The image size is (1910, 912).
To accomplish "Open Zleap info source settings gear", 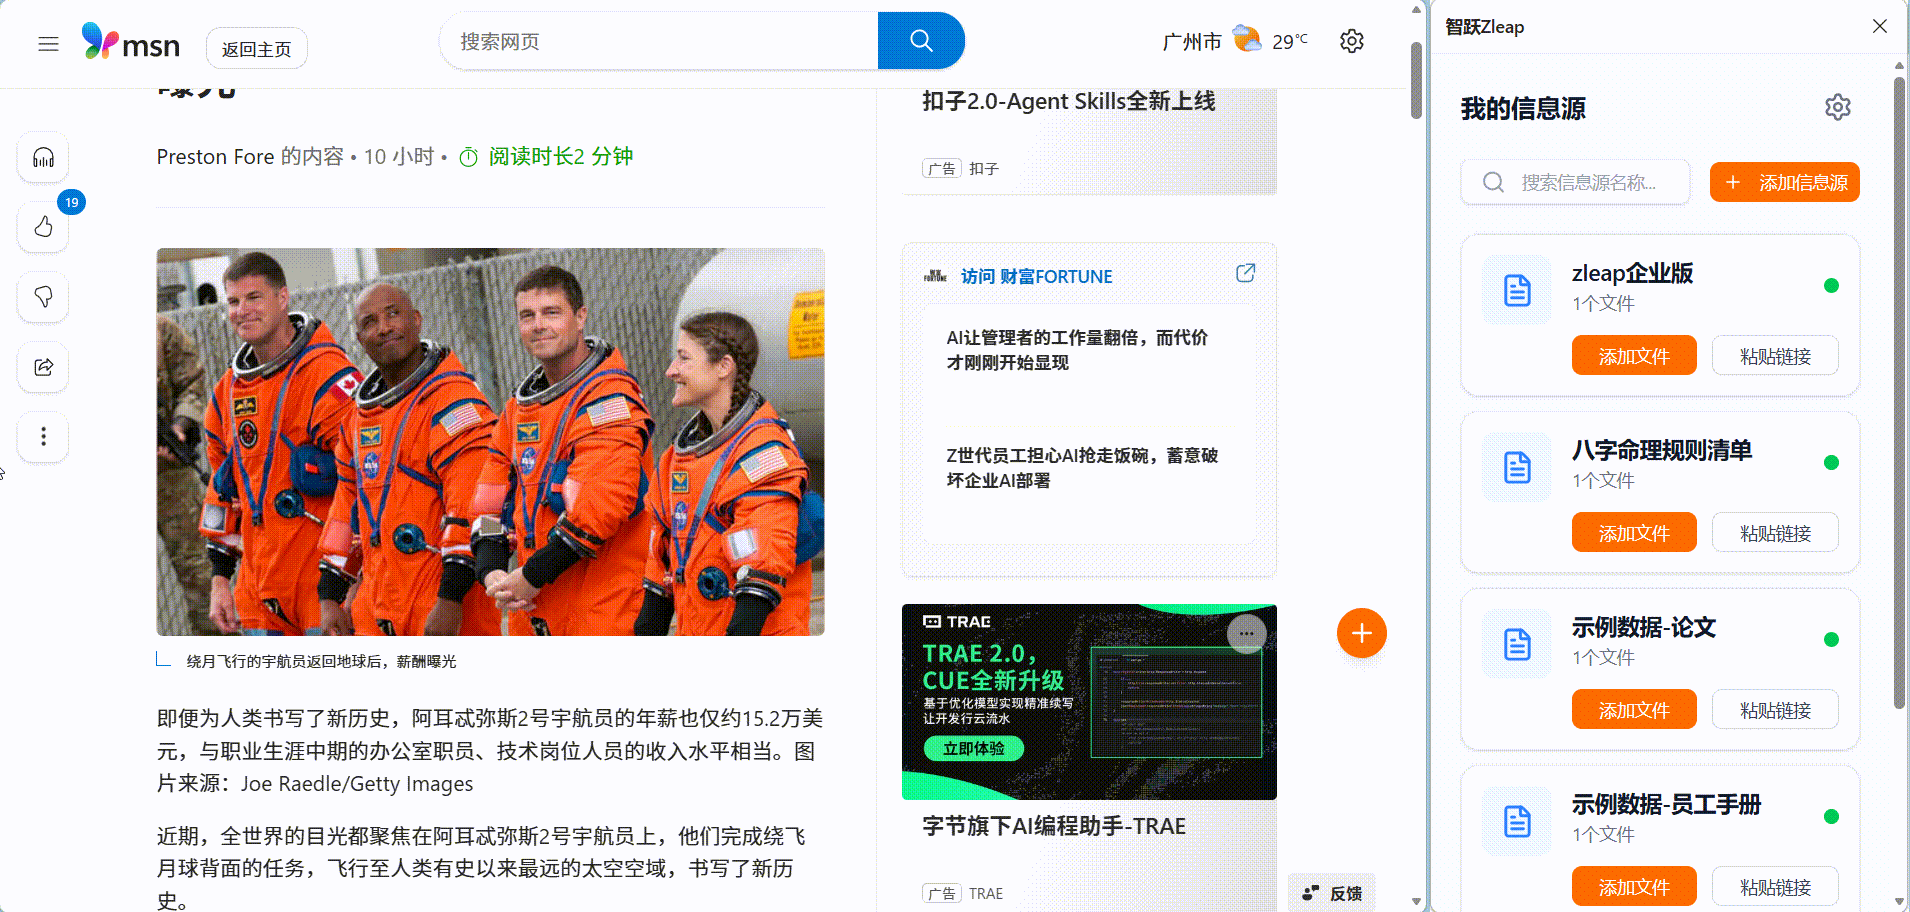I will tap(1837, 107).
